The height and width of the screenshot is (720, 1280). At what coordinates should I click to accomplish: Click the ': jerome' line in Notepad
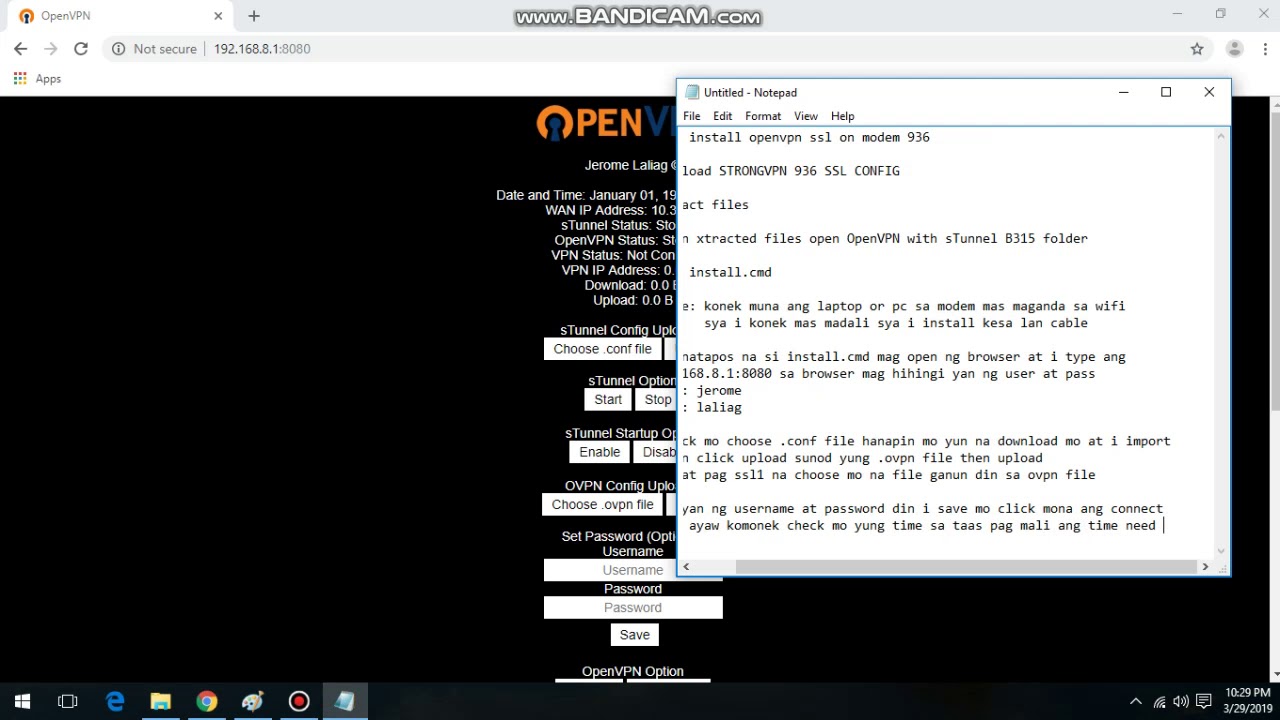[712, 390]
